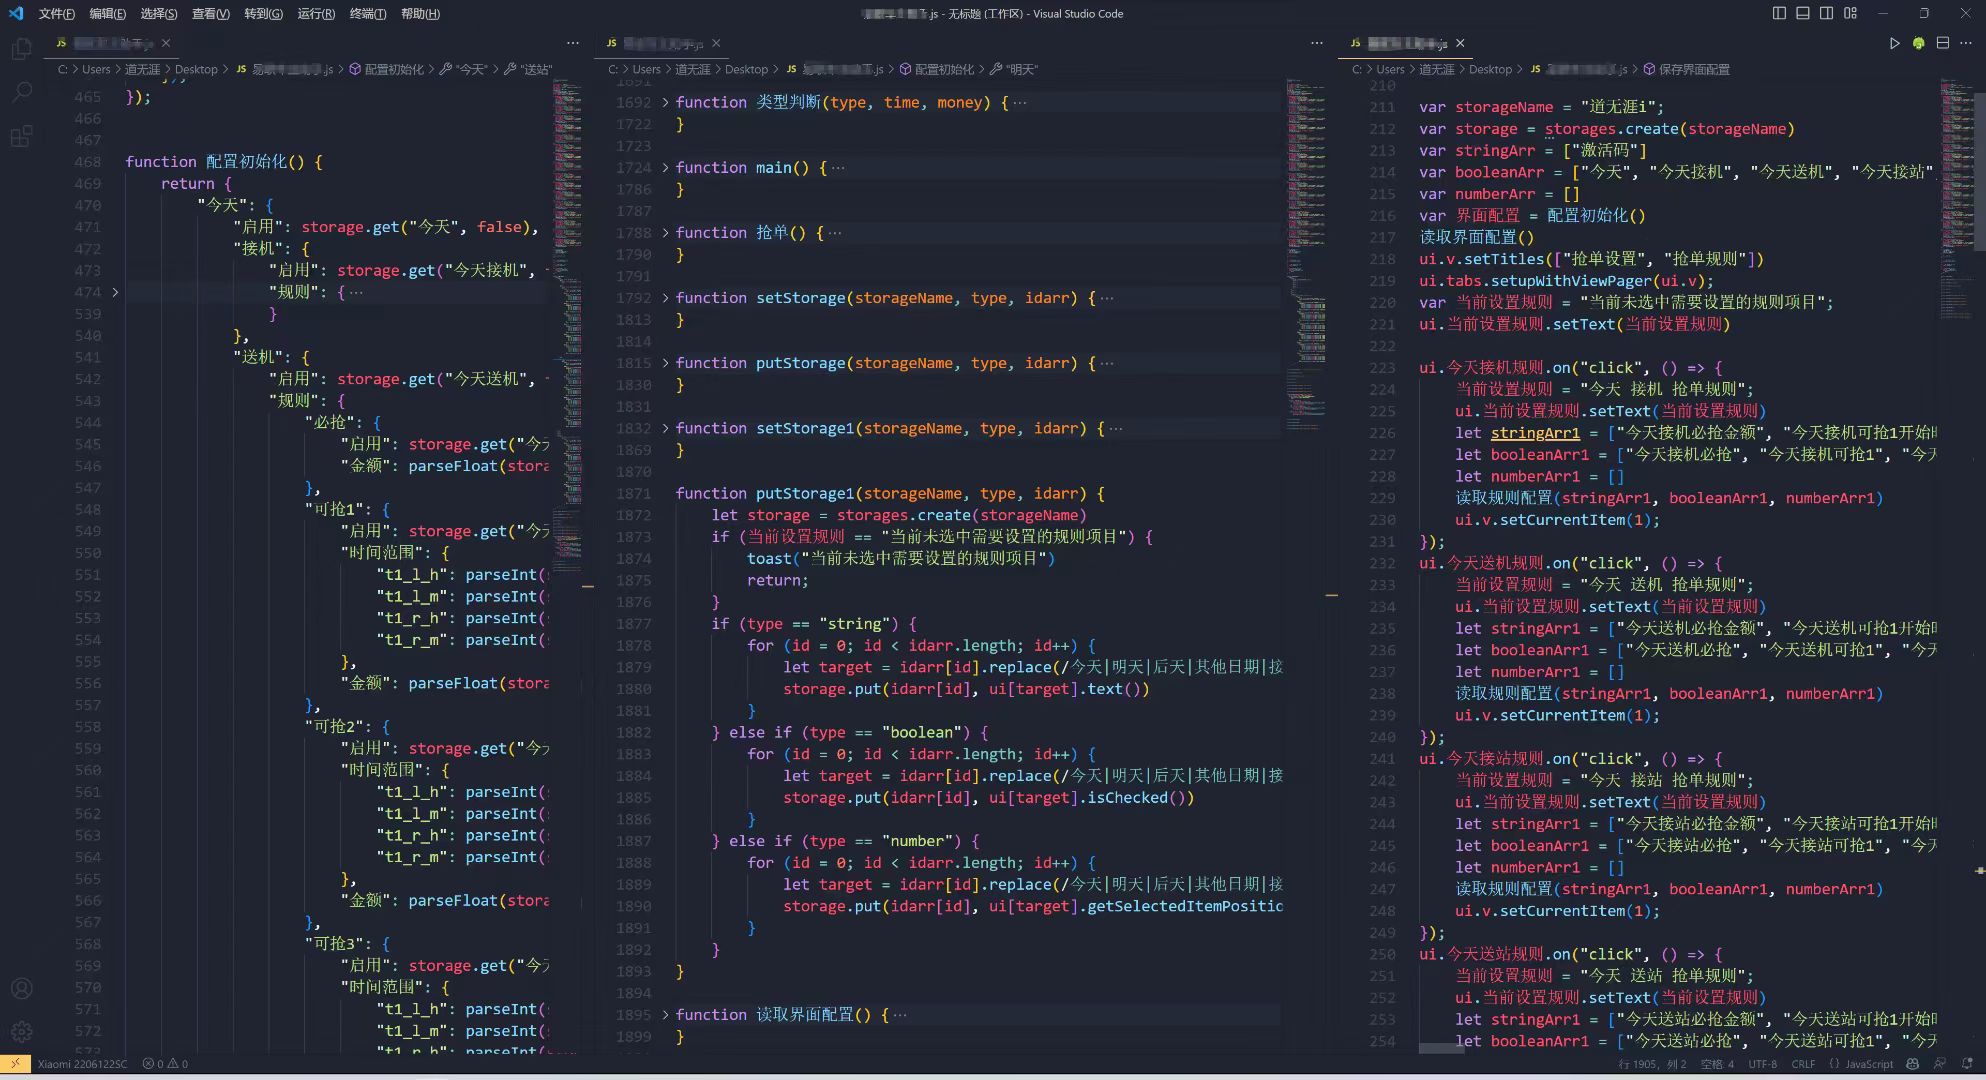Toggle bottom panel visibility layout button
This screenshot has height=1080, width=1986.
click(x=1803, y=13)
